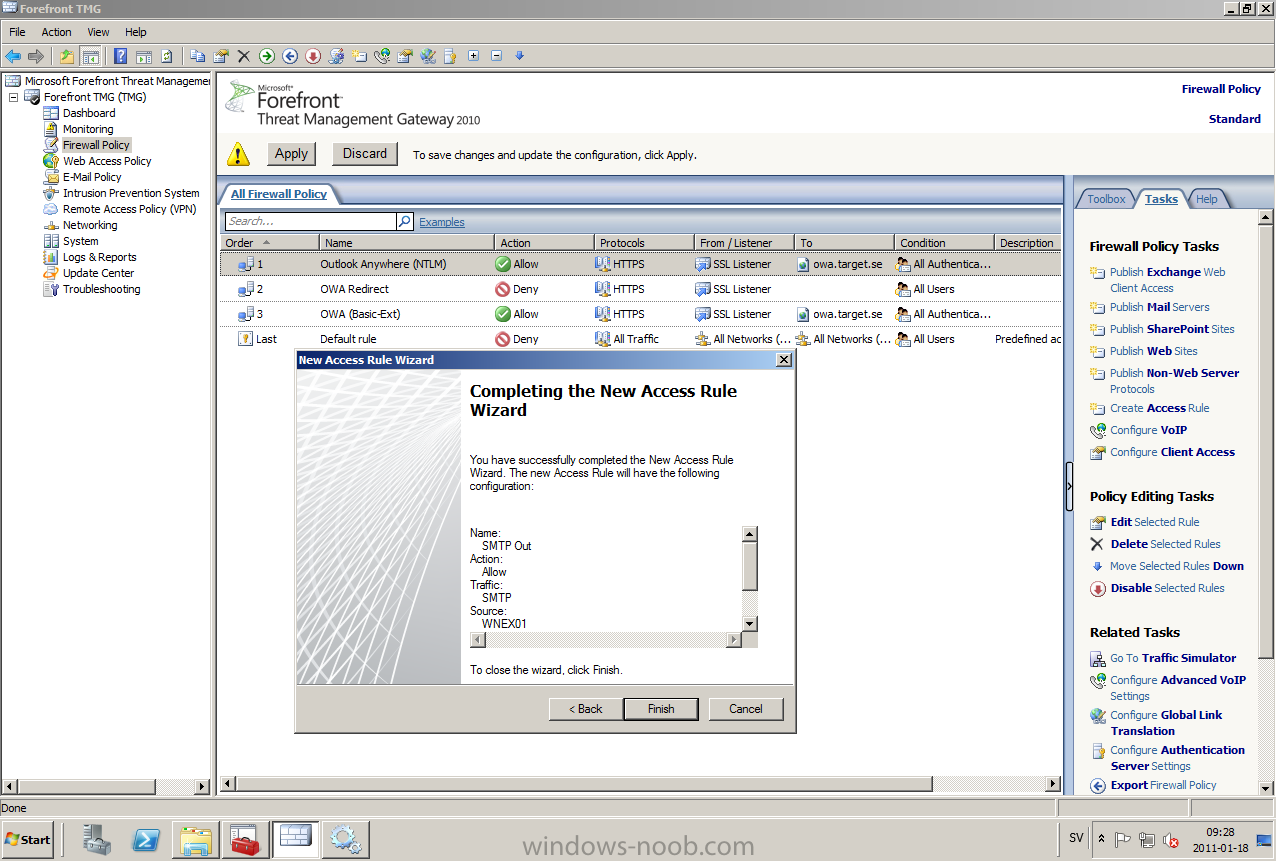Click Finish in the wizard

click(x=661, y=709)
